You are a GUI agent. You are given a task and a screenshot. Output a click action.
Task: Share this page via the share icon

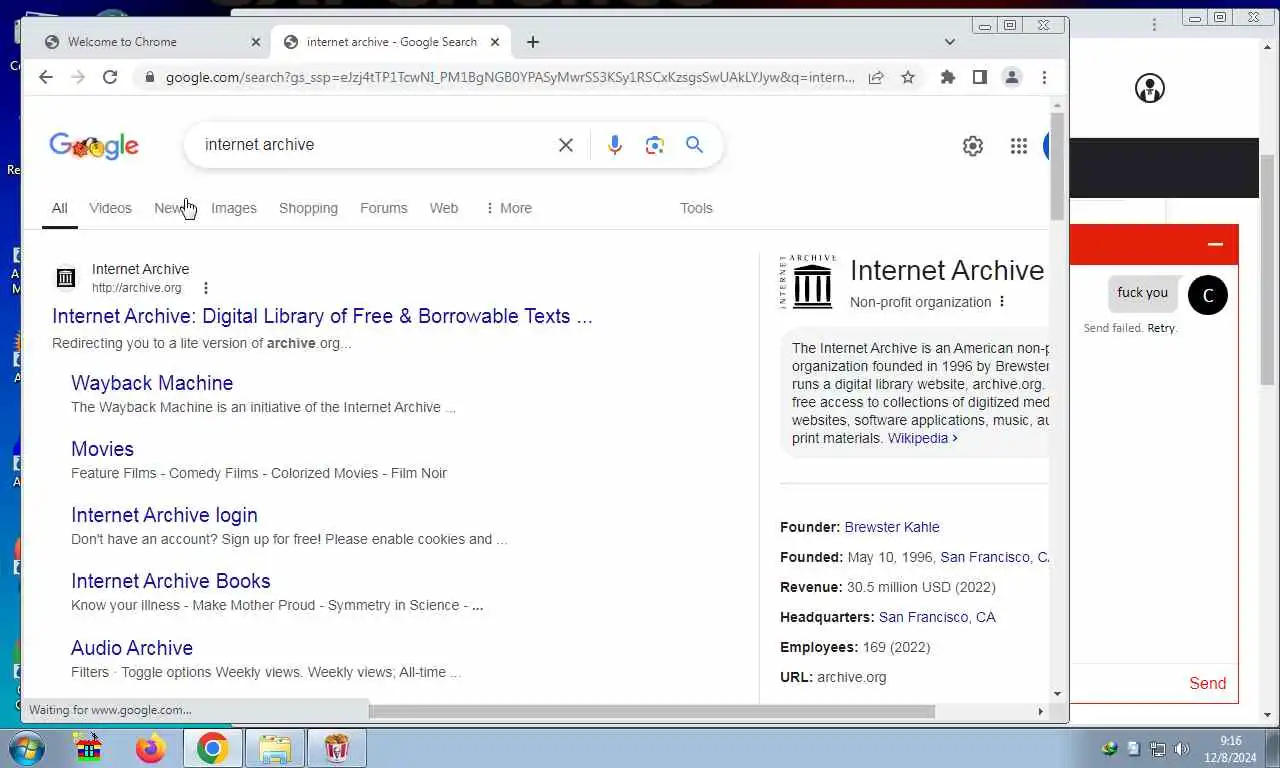tap(876, 77)
